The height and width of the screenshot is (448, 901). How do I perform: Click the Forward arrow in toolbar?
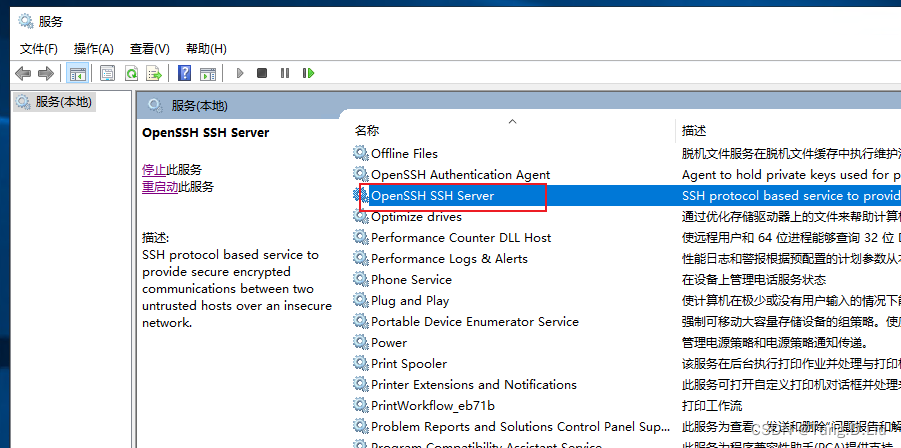(46, 73)
